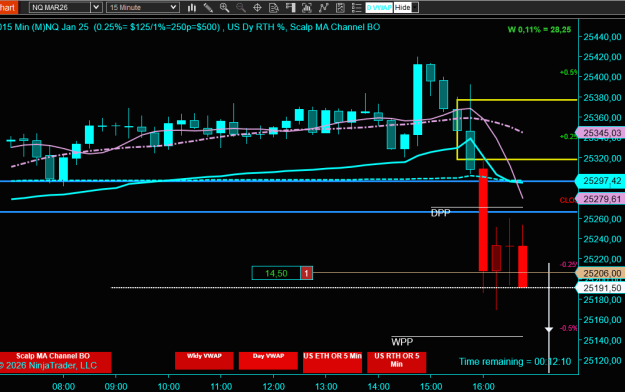Click the zoom in magnifier icon
Image resolution: width=625 pixels, height=392 pixels.
(x=224, y=7)
